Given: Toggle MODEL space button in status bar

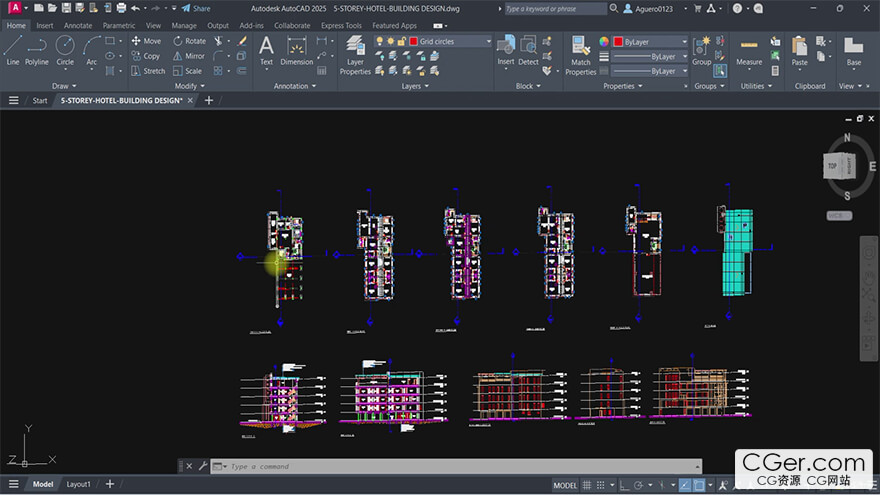Looking at the screenshot, I should tap(565, 485).
